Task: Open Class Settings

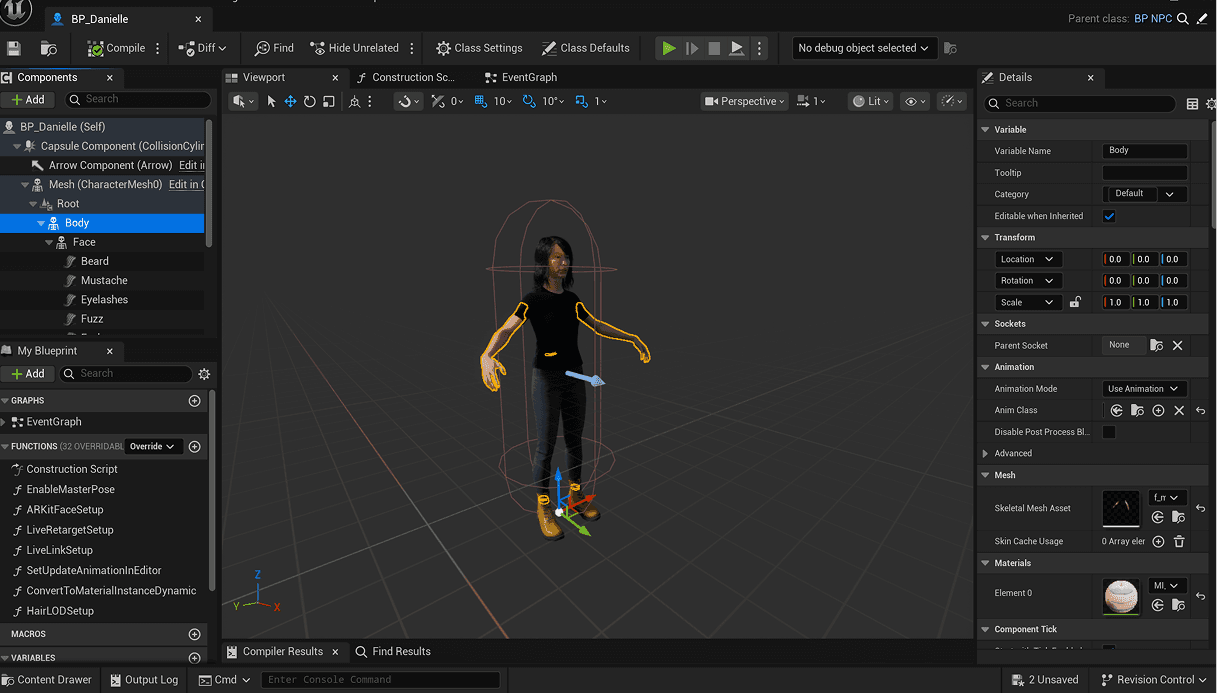Action: tap(479, 48)
